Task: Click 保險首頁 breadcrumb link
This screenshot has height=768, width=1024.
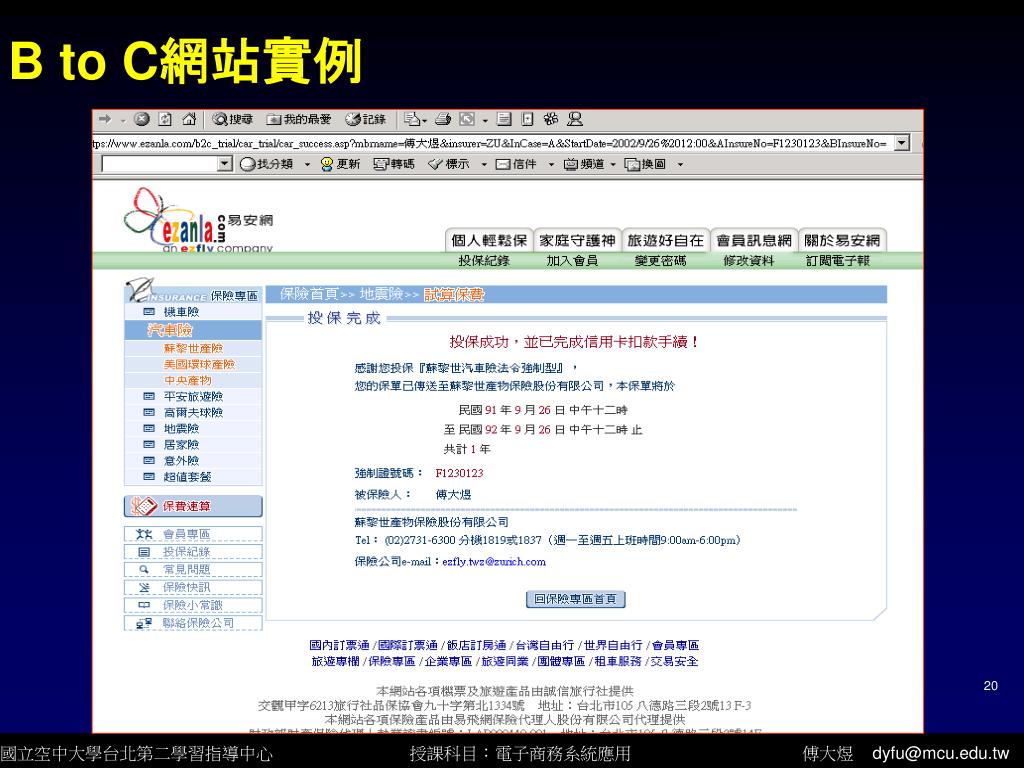Action: (310, 295)
